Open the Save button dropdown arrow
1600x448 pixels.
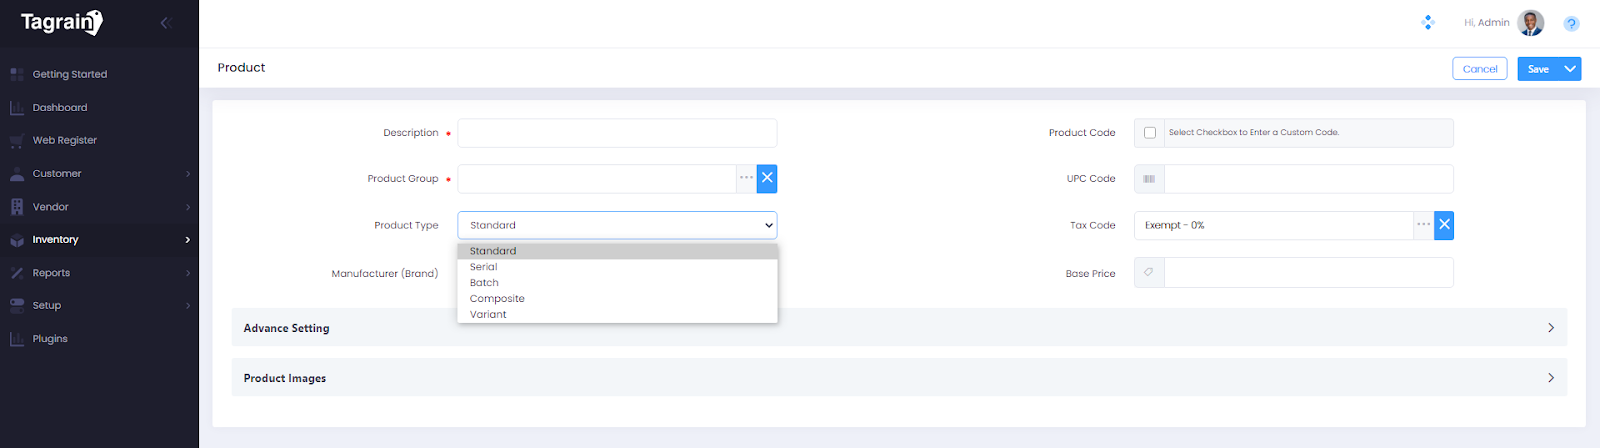coord(1570,69)
